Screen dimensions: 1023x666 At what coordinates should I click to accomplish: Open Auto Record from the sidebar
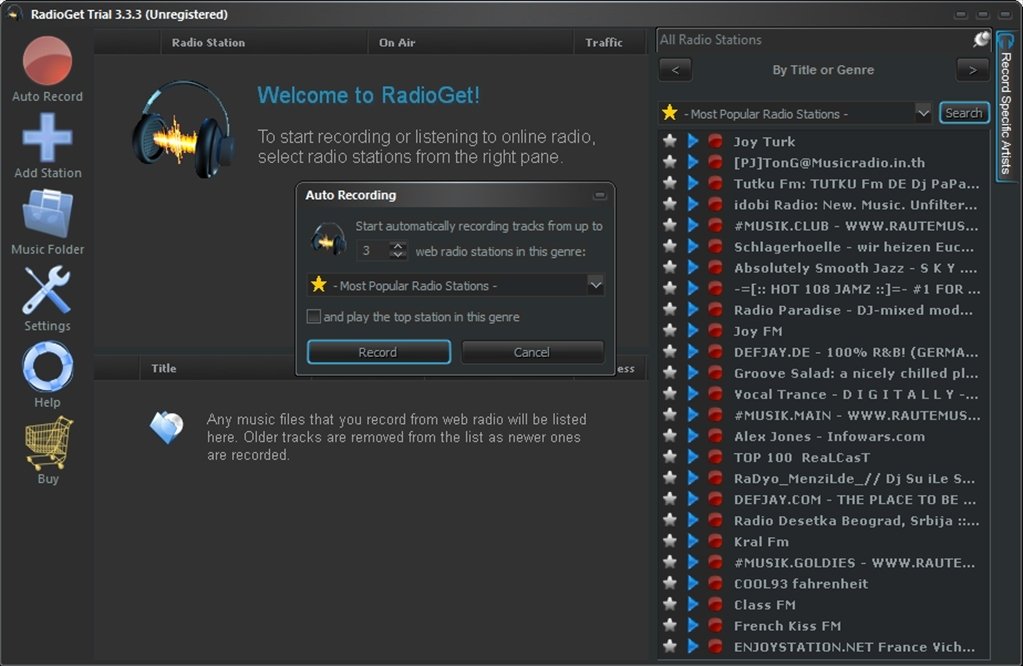(x=47, y=69)
